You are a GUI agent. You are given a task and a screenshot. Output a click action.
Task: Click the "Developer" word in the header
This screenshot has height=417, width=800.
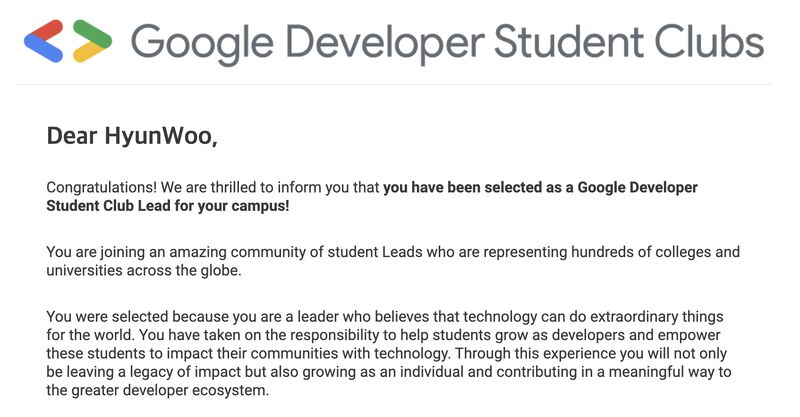point(385,44)
